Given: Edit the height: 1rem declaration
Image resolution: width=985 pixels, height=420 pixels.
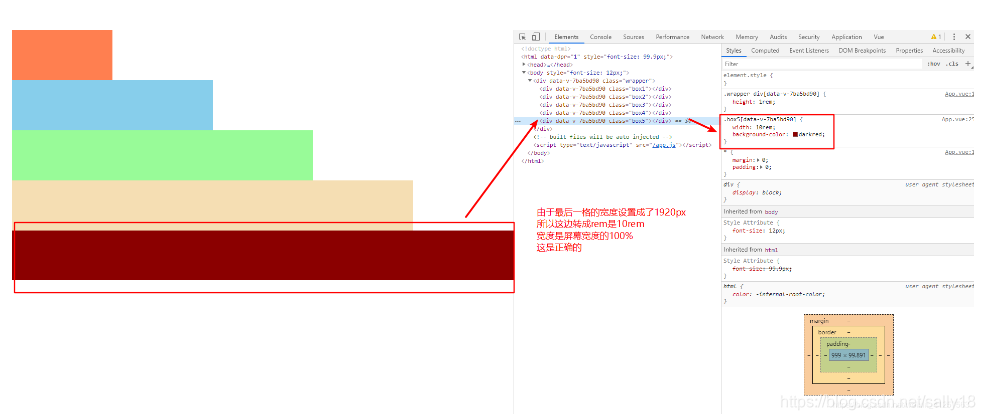Looking at the screenshot, I should tap(754, 102).
